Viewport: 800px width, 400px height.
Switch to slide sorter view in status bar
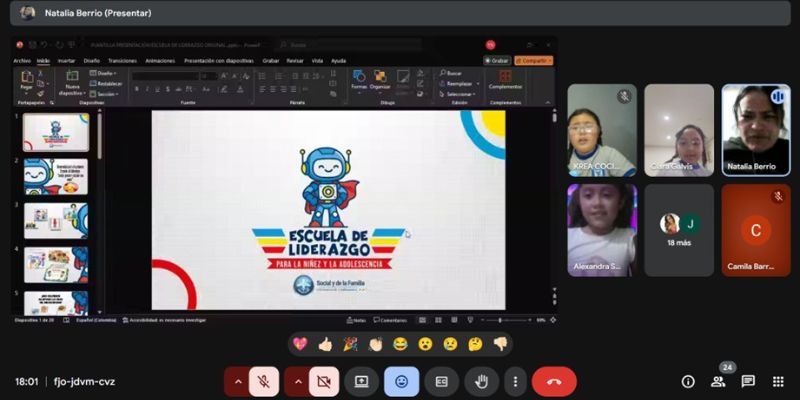(x=438, y=320)
